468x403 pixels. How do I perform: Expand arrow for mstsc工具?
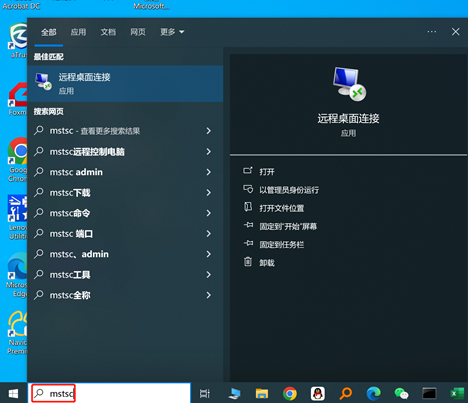click(x=209, y=274)
